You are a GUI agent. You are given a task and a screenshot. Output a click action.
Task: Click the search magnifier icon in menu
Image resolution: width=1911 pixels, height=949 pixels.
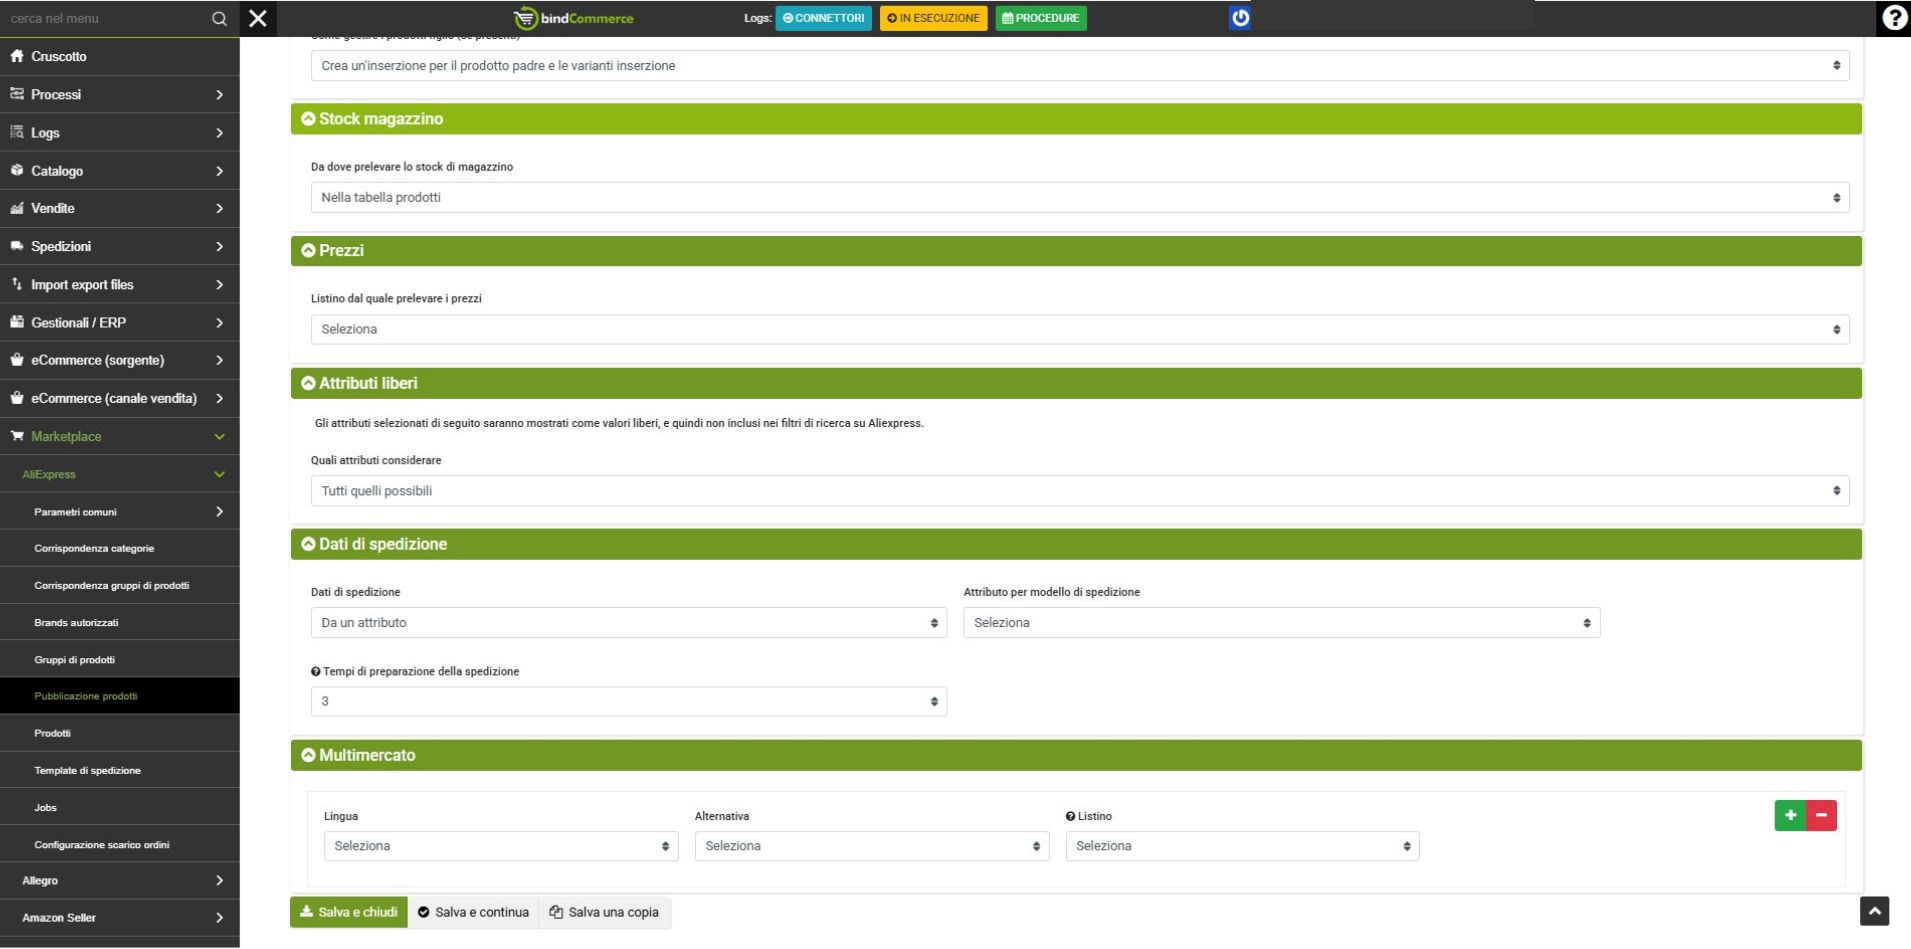pos(219,19)
